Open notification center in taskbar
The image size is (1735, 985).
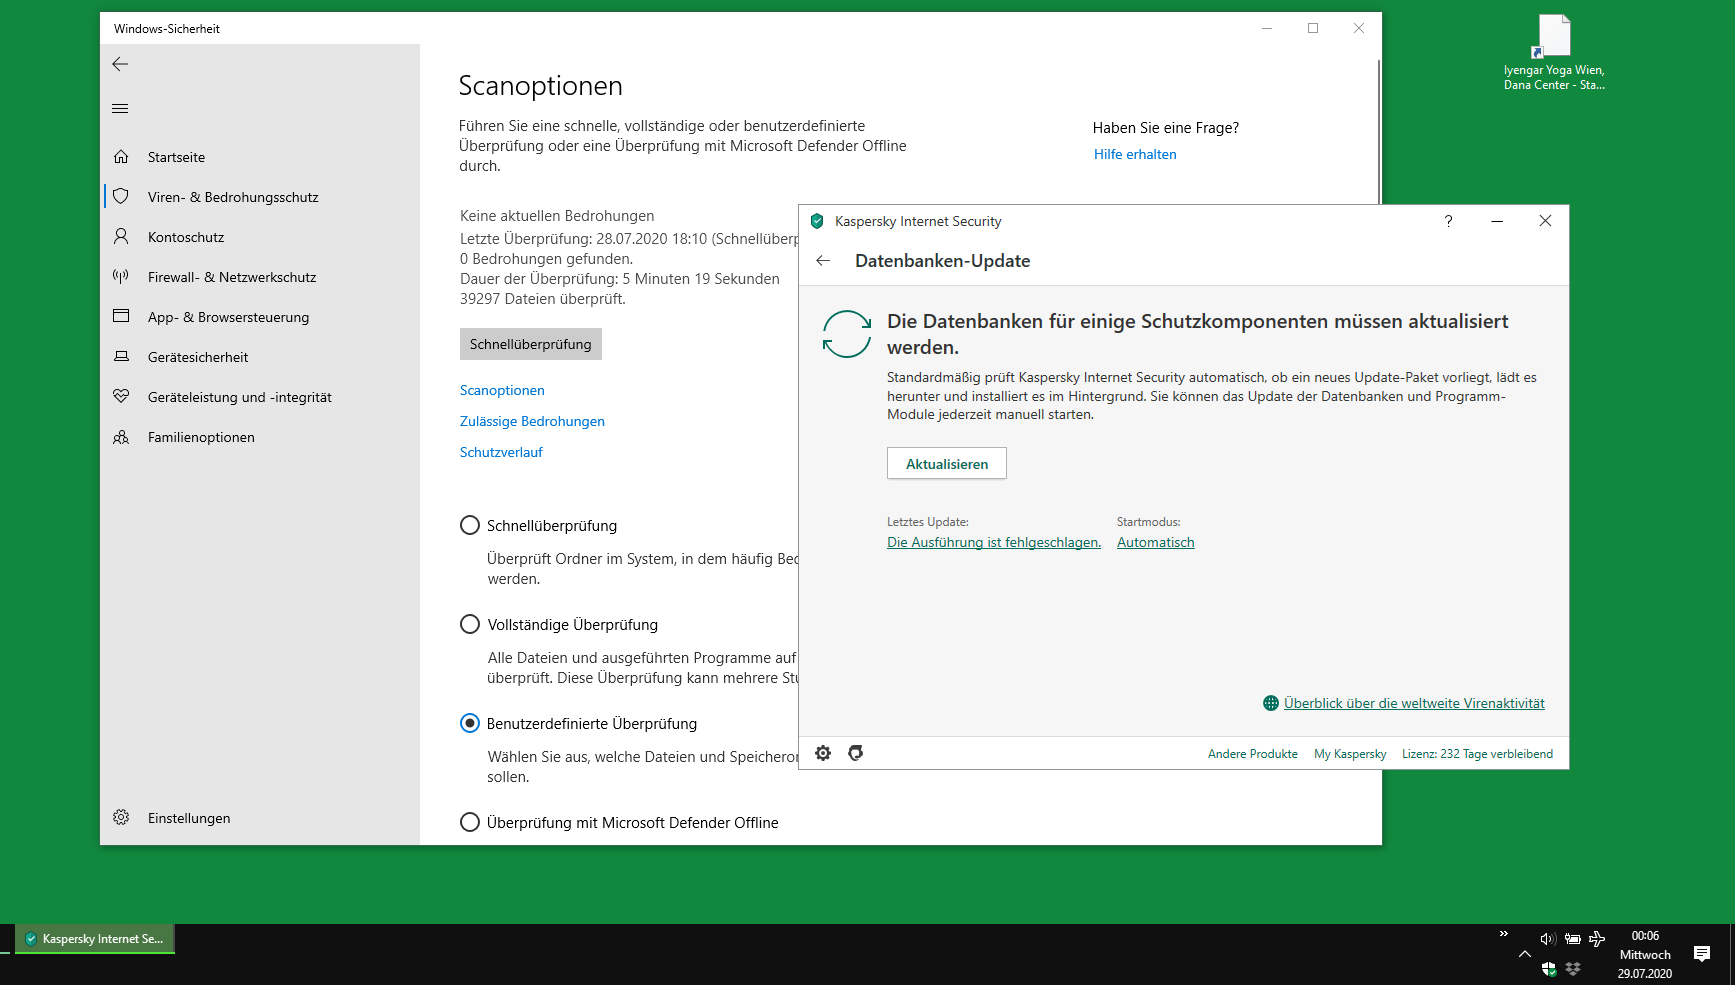pos(1702,954)
